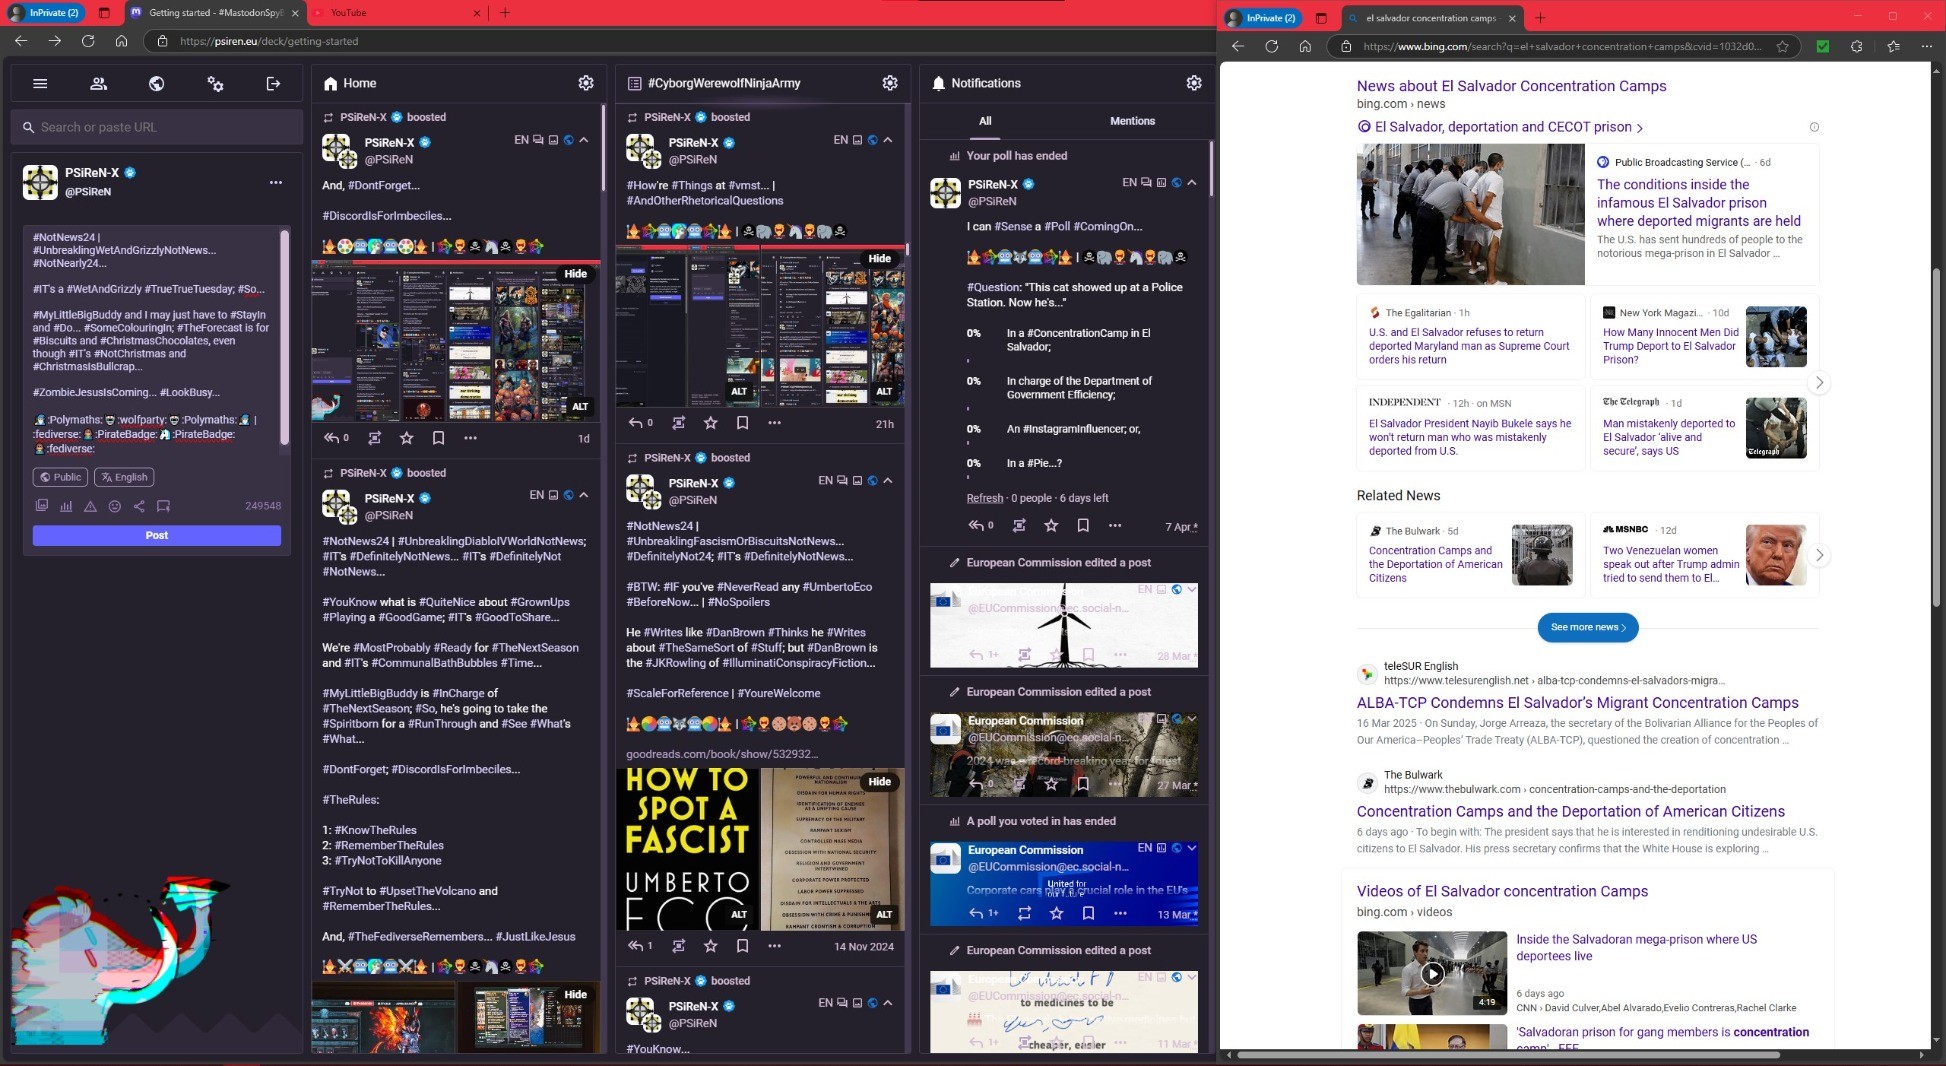Switch to the Mentions tab in Notifications
The image size is (1946, 1066).
pos(1132,121)
